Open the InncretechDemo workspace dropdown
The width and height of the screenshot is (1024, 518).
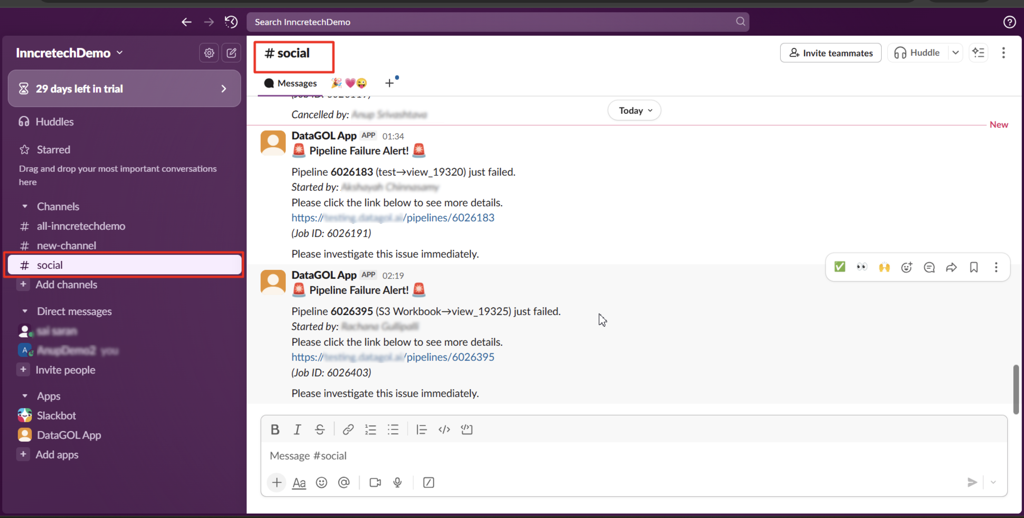pos(70,53)
